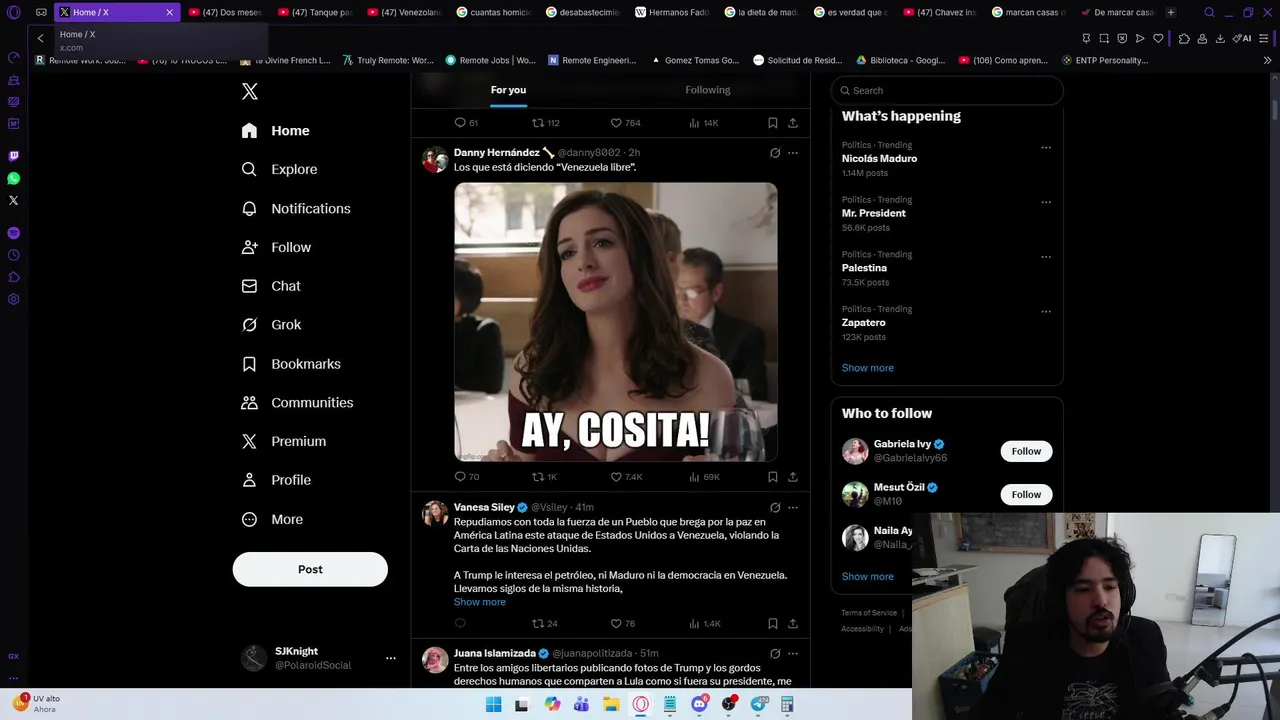Click the Post button
Viewport: 1280px width, 720px height.
(310, 569)
